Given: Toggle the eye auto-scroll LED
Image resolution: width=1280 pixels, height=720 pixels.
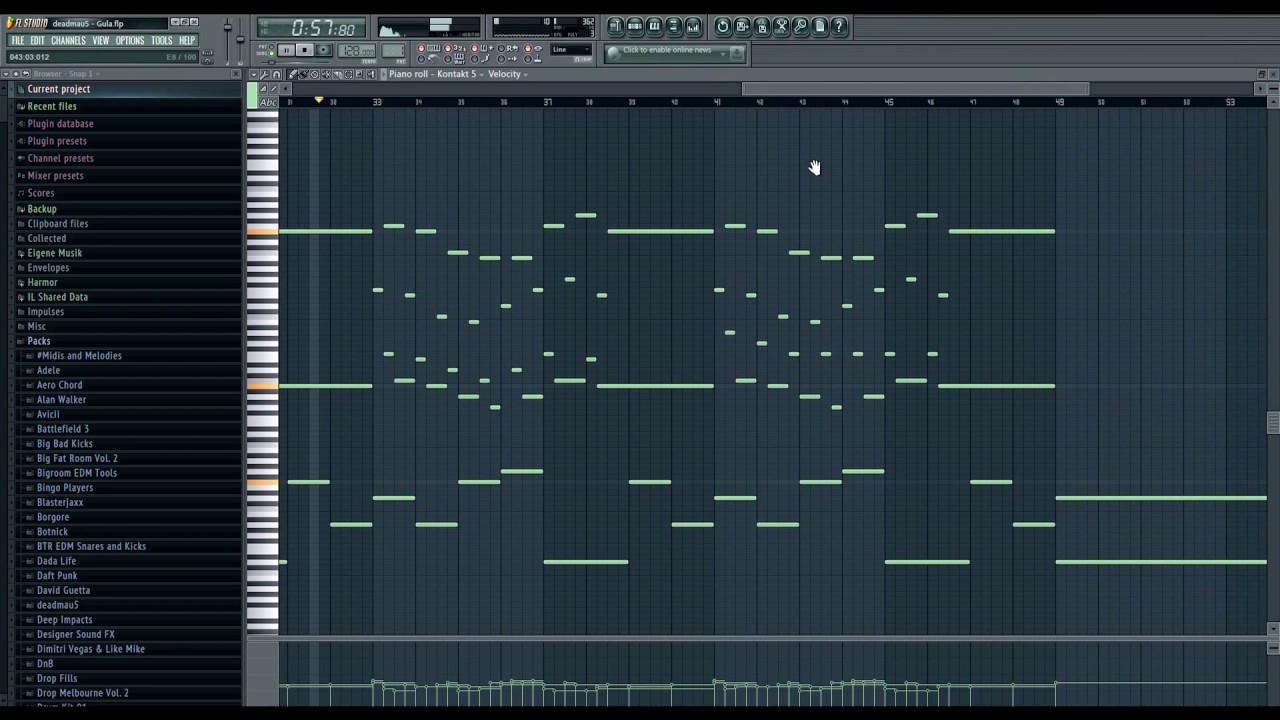Looking at the screenshot, I should 528,49.
